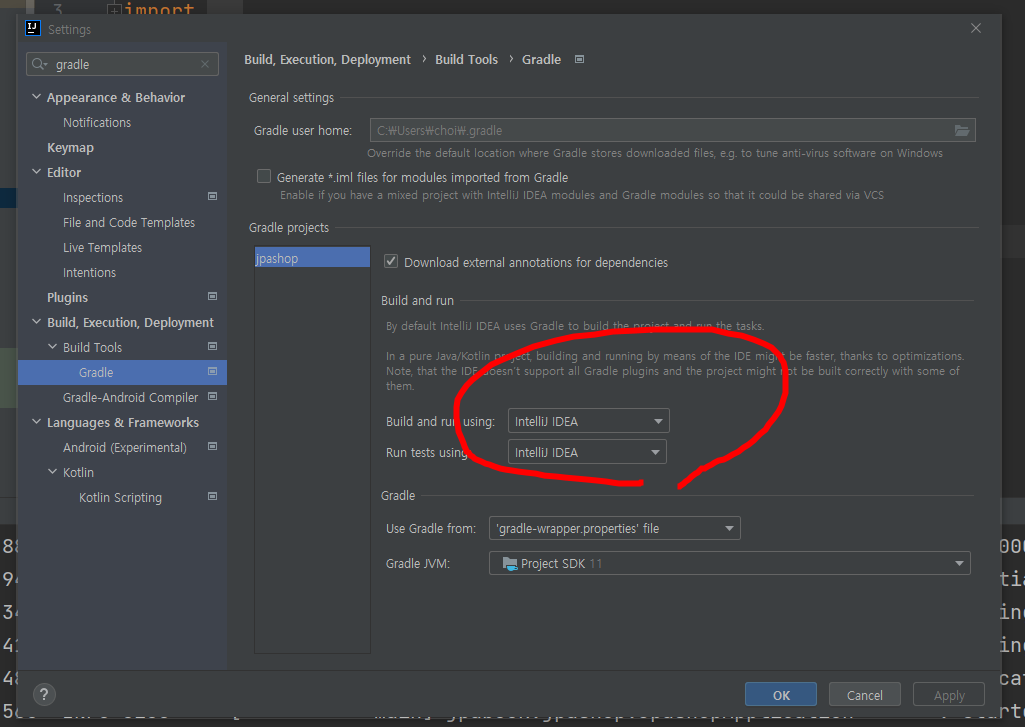The width and height of the screenshot is (1025, 727).
Task: Click the Build Tools breadcrumb
Action: [466, 59]
